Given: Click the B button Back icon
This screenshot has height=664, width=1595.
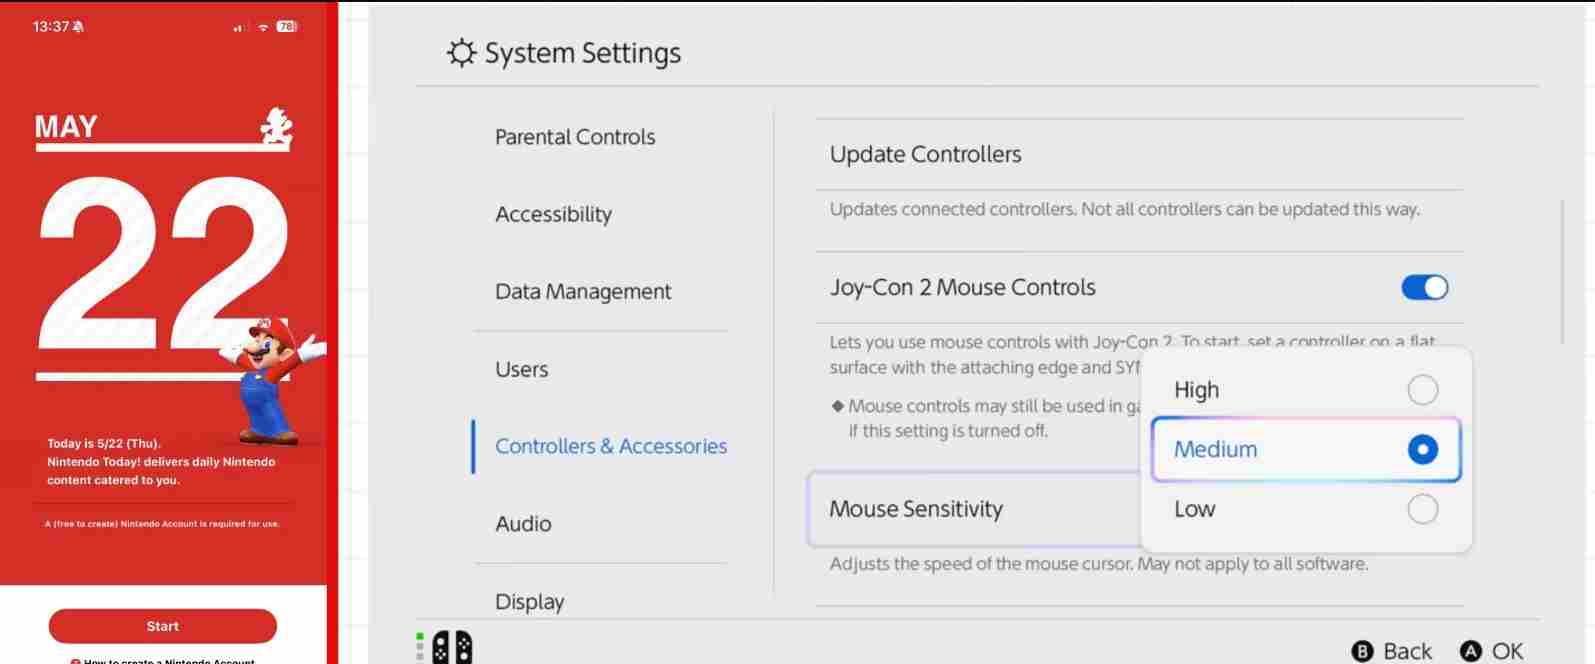Looking at the screenshot, I should [x=1362, y=652].
